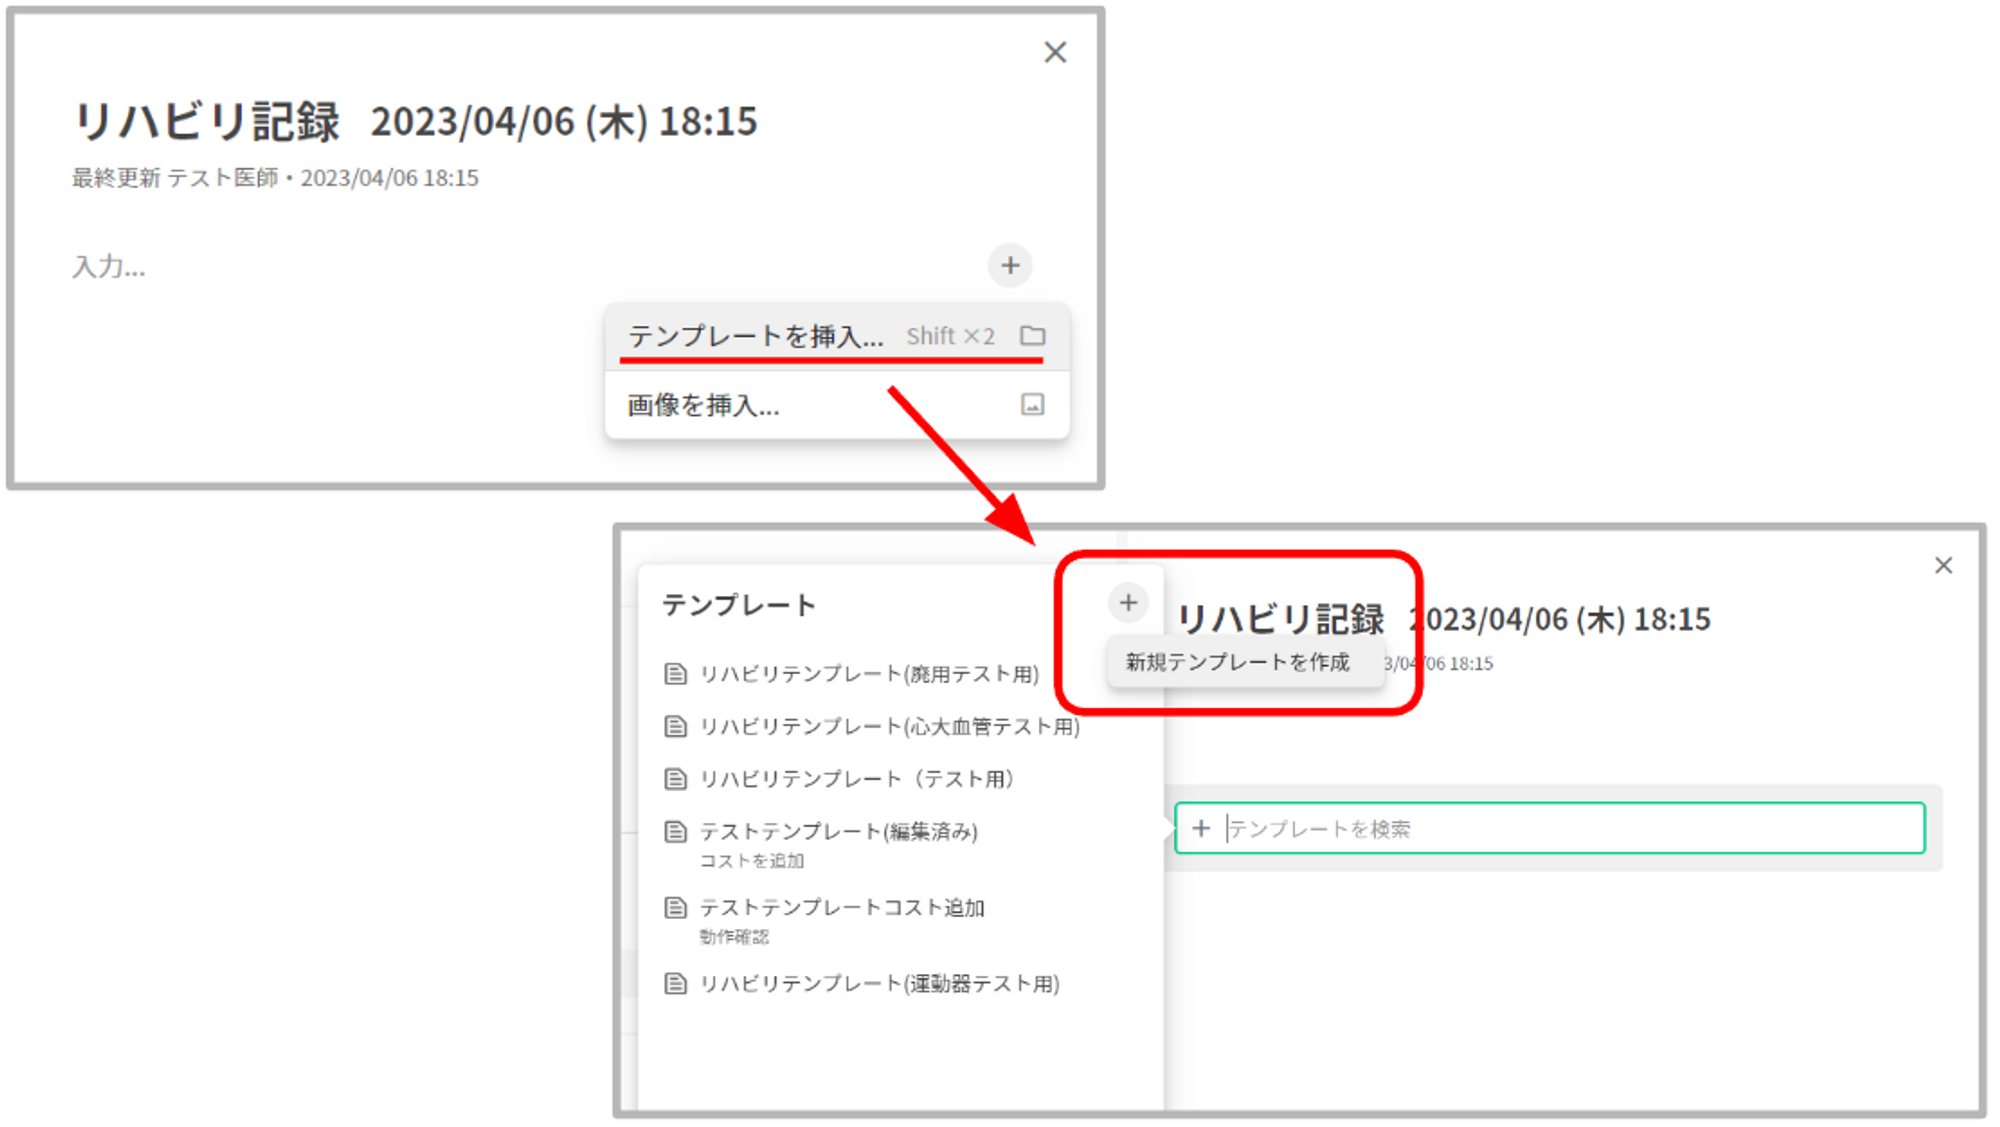This screenshot has height=1127, width=2000.
Task: Close the upper リハビリ記録 dialog
Action: click(x=1055, y=53)
